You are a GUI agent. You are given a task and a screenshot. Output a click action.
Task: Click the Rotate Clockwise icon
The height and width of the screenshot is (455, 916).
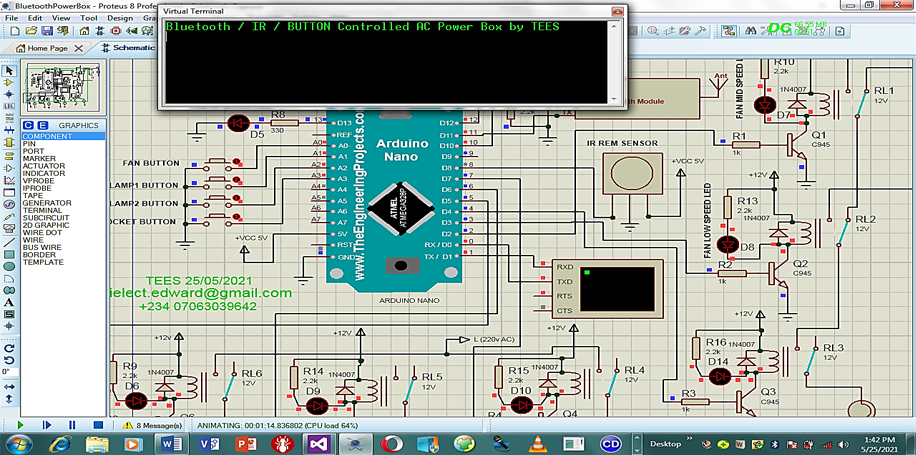coord(9,346)
